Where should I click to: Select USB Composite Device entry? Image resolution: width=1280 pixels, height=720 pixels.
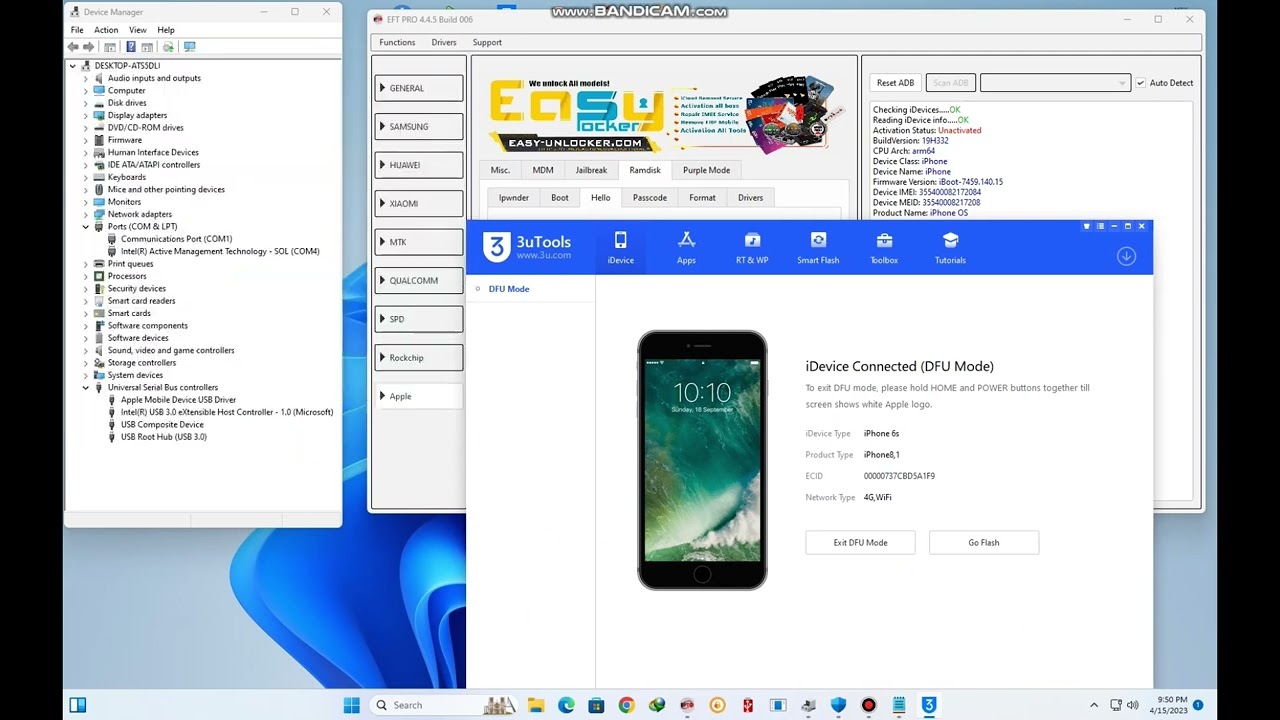162,424
